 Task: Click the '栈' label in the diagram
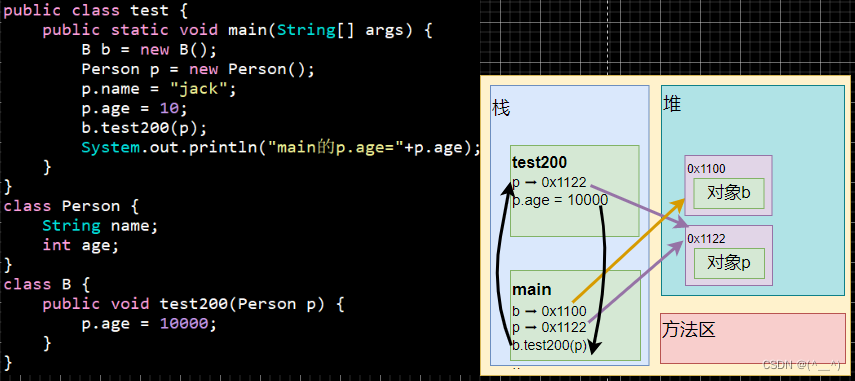tap(501, 107)
